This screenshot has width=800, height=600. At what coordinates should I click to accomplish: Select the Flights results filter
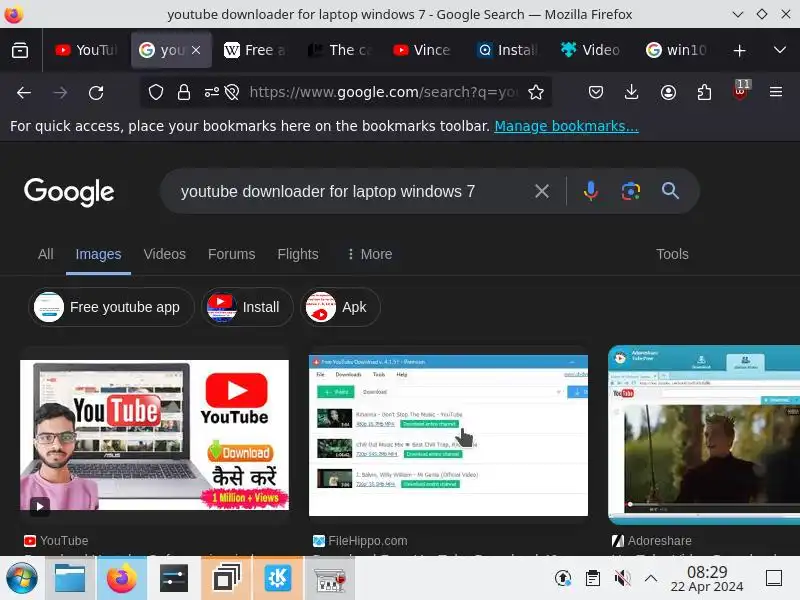[298, 254]
